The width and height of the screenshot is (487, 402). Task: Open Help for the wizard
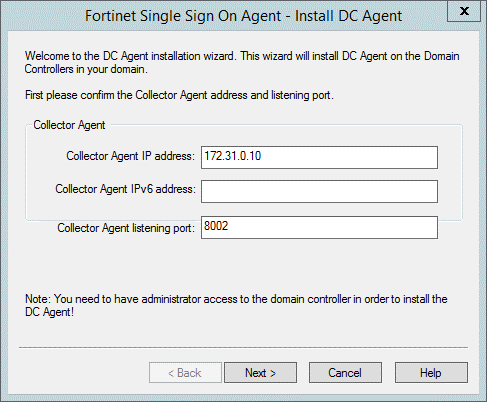[431, 373]
